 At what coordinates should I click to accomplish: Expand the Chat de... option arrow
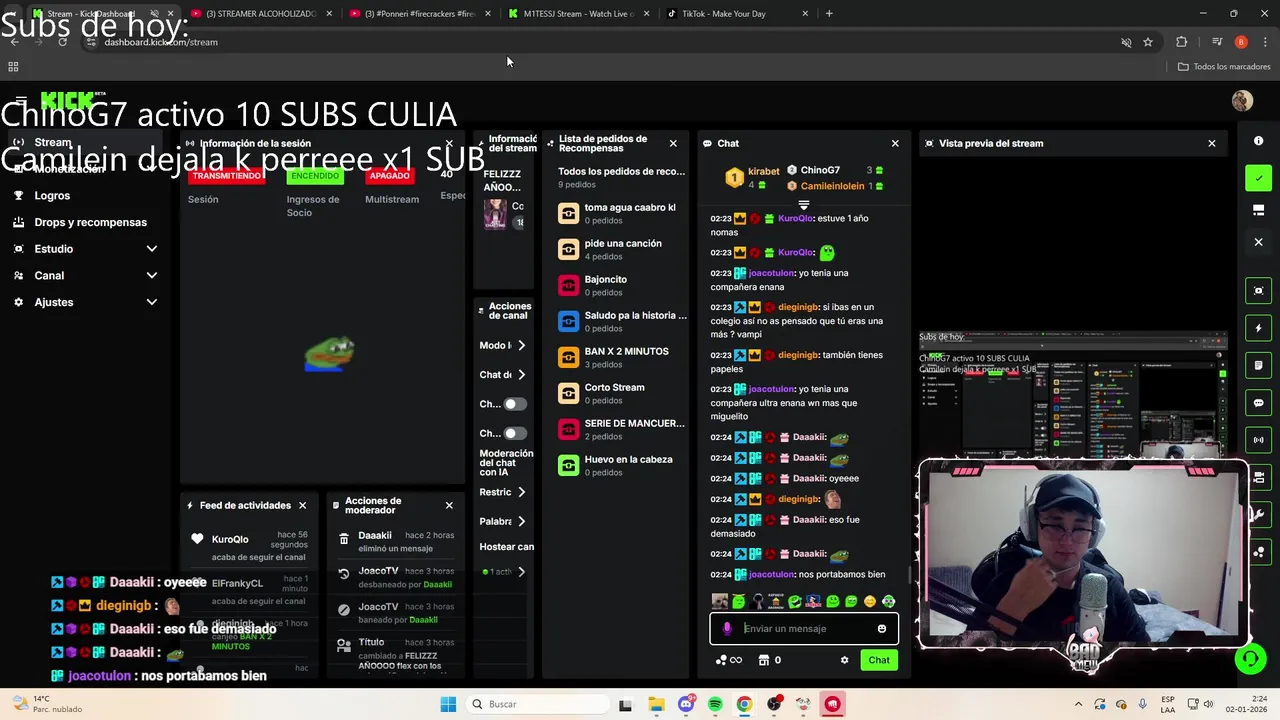pos(521,375)
